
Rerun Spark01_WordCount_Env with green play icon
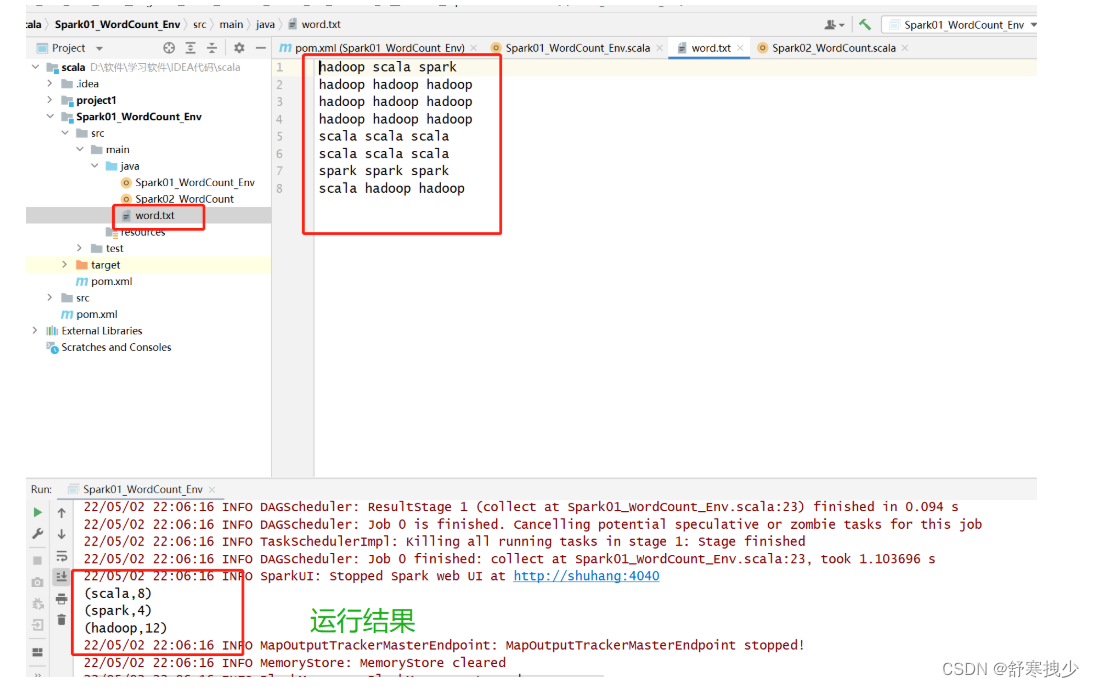(38, 513)
